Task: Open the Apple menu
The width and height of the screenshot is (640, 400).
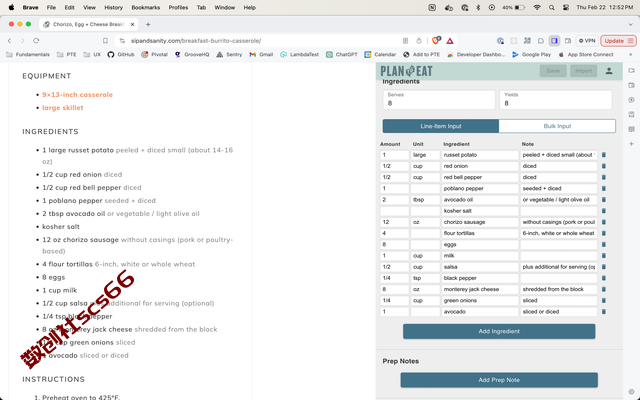Action: click(x=11, y=7)
